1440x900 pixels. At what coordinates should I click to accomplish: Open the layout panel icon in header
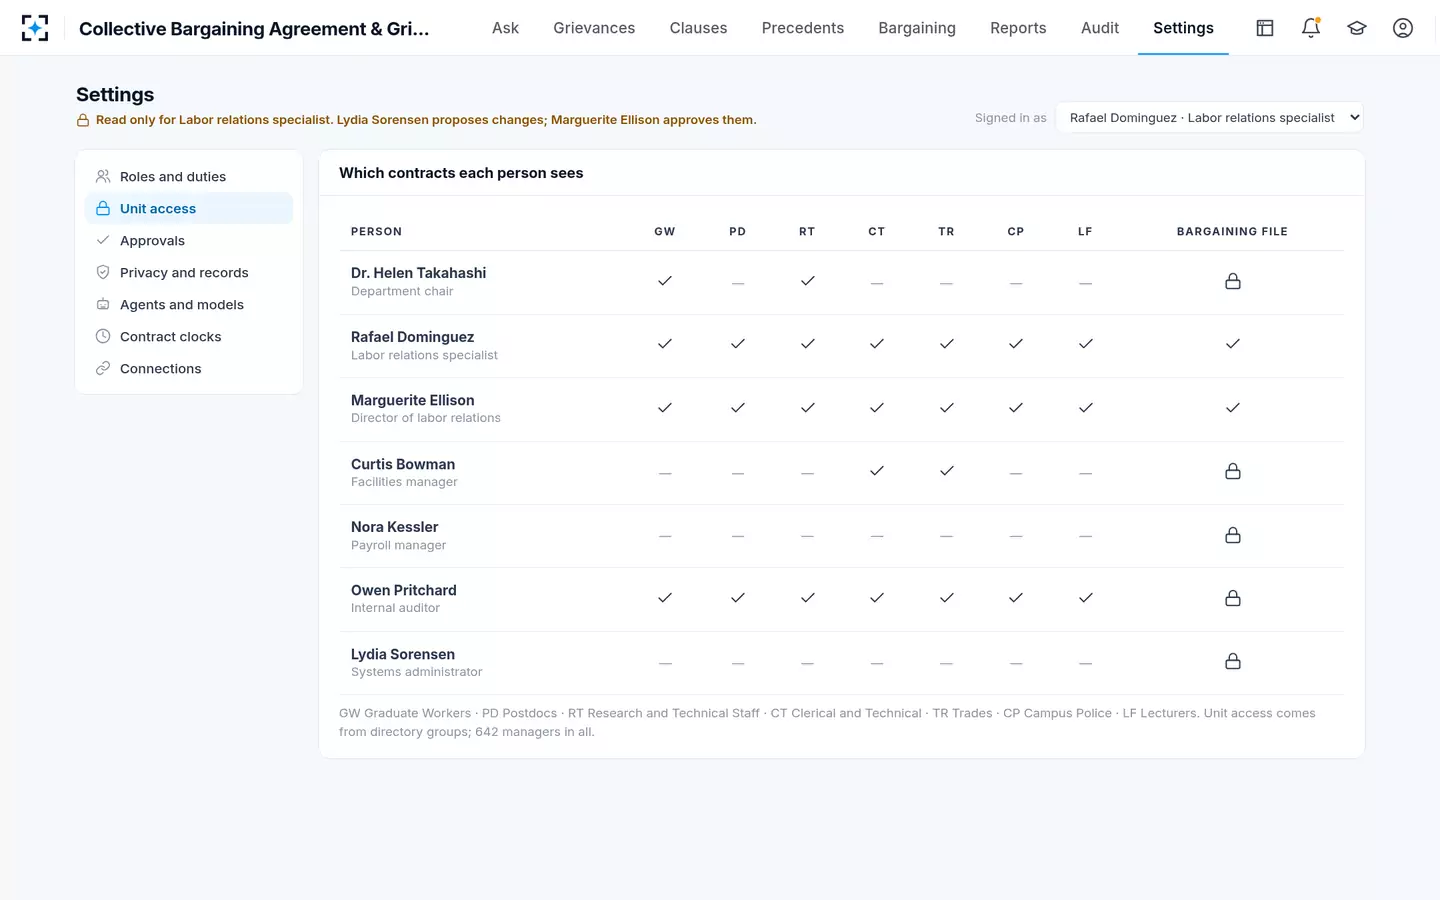click(x=1265, y=28)
